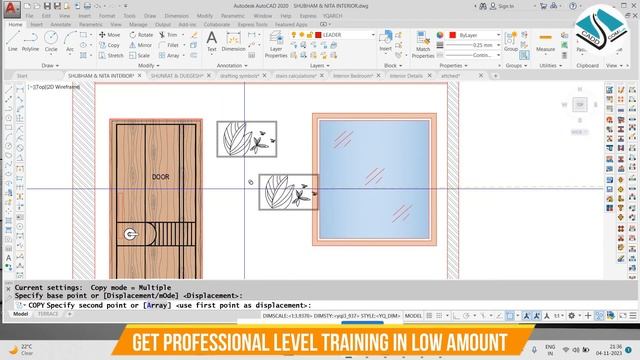
Task: Click the Copy tool in Modify panel
Action: tap(109, 45)
